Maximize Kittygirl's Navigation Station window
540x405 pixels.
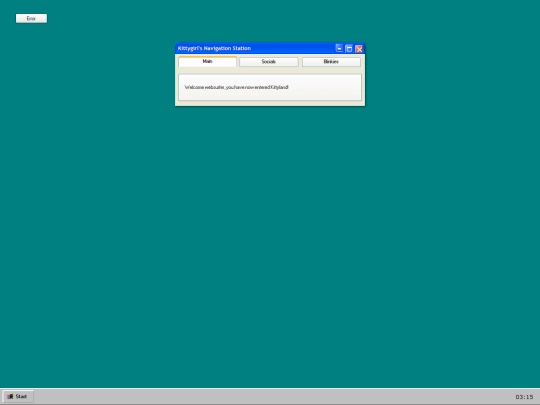(349, 49)
